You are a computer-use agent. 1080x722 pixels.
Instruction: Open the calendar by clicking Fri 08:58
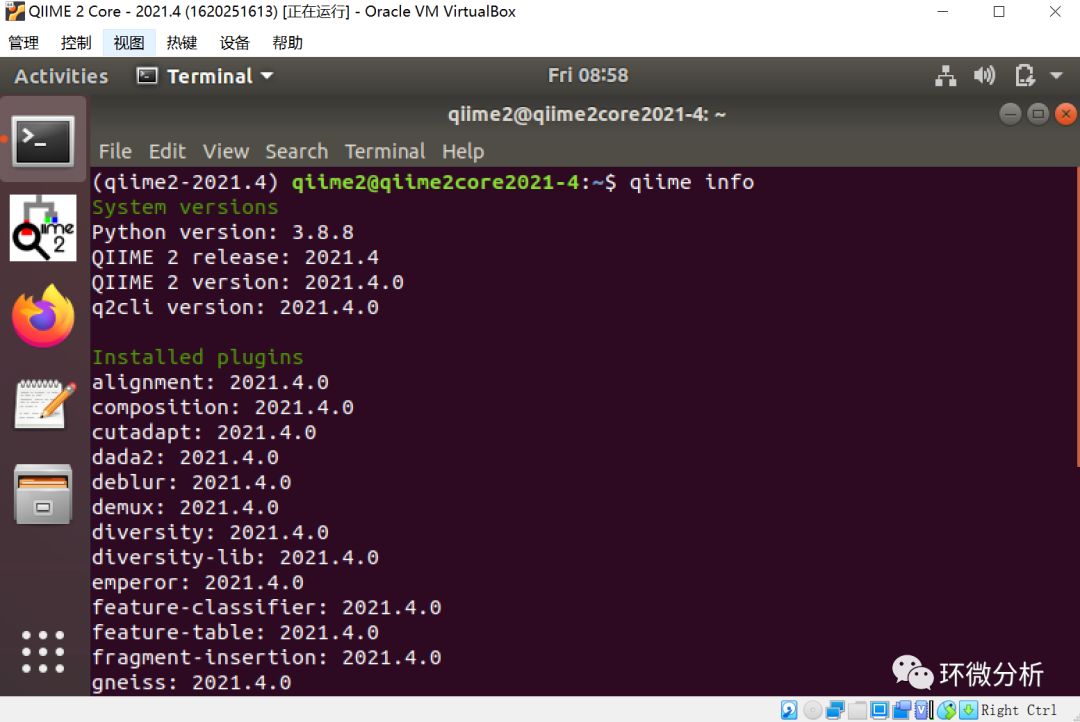(x=588, y=75)
